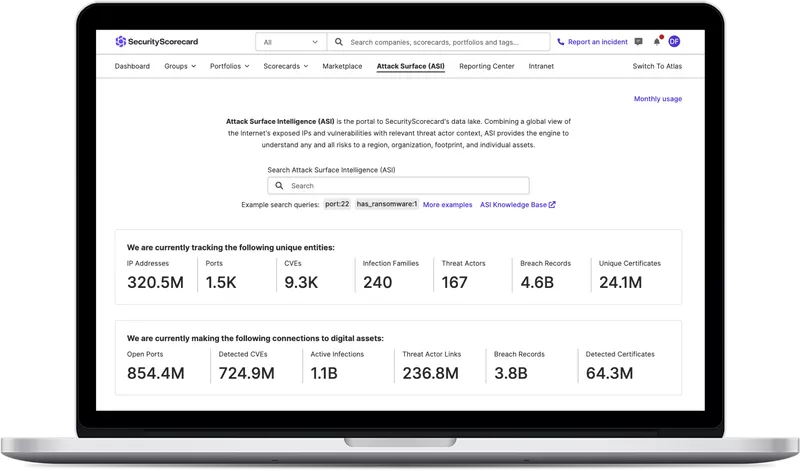The width and height of the screenshot is (800, 471).
Task: Open the Intranet tab
Action: point(541,66)
